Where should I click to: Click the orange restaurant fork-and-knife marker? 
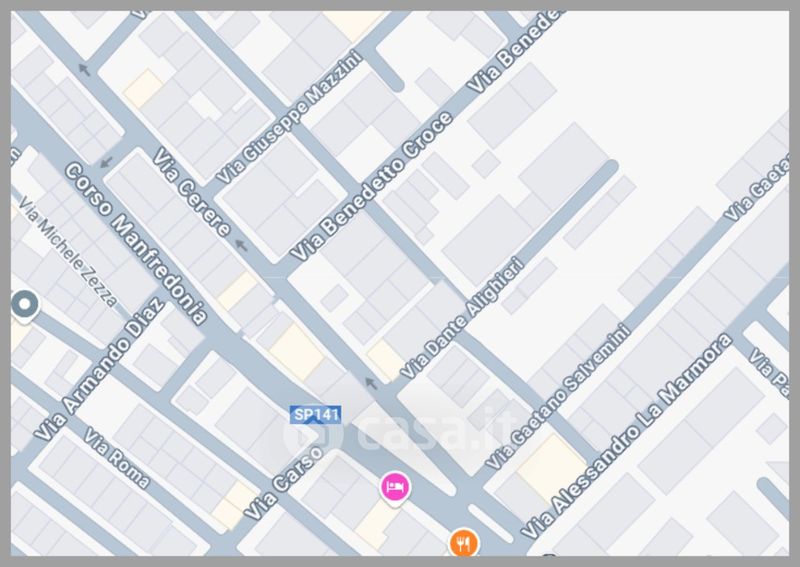coord(463,542)
